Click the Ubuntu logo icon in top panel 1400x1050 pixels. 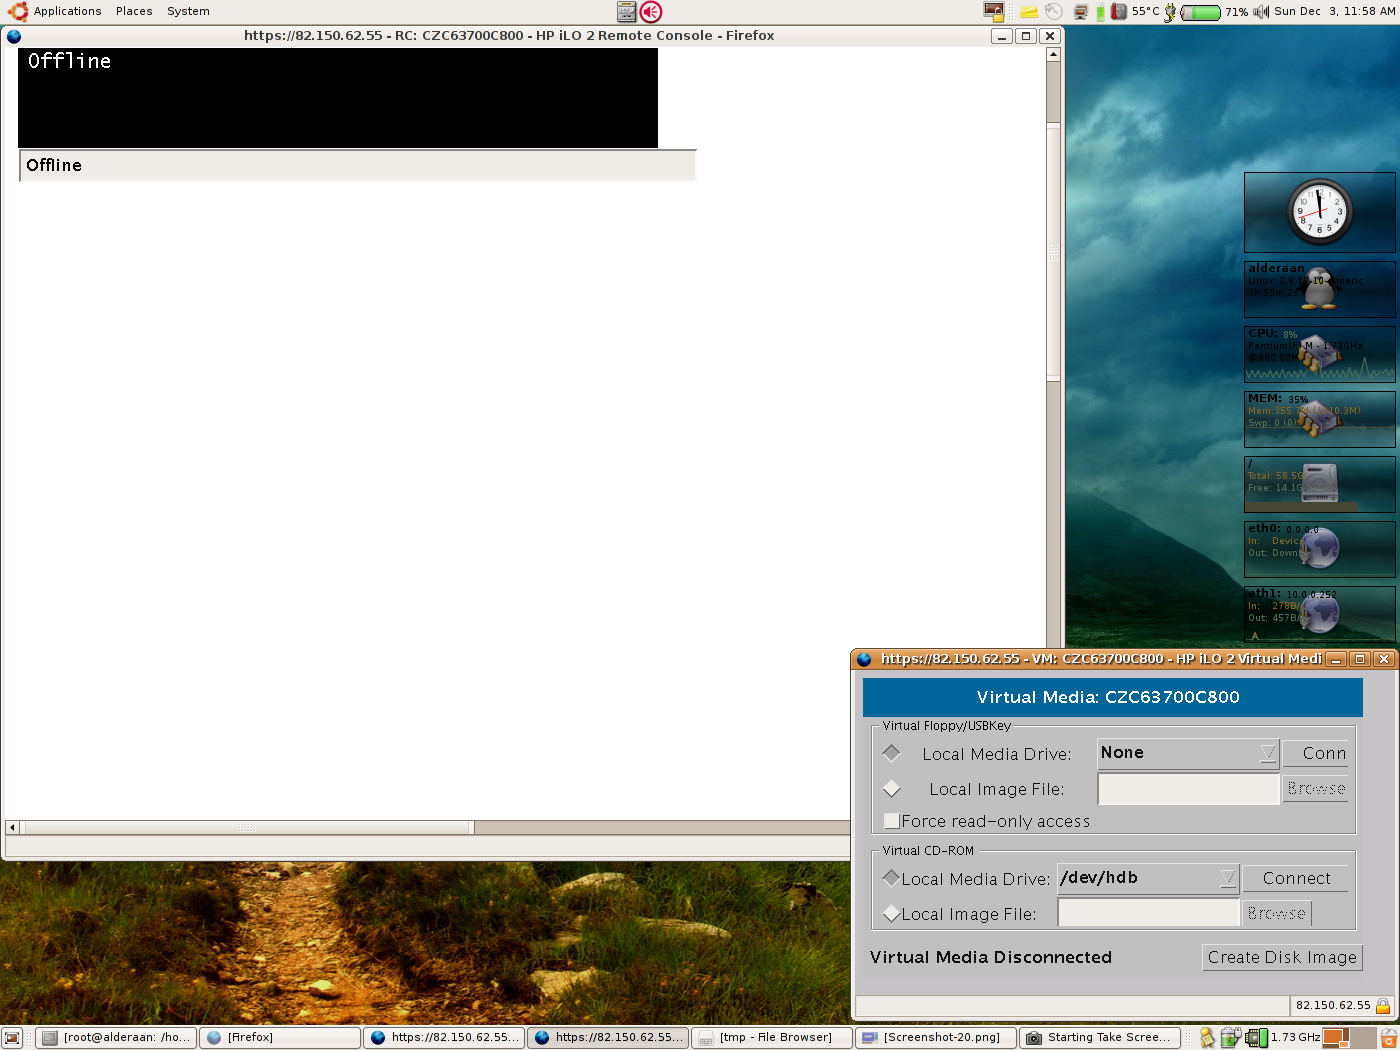[18, 11]
